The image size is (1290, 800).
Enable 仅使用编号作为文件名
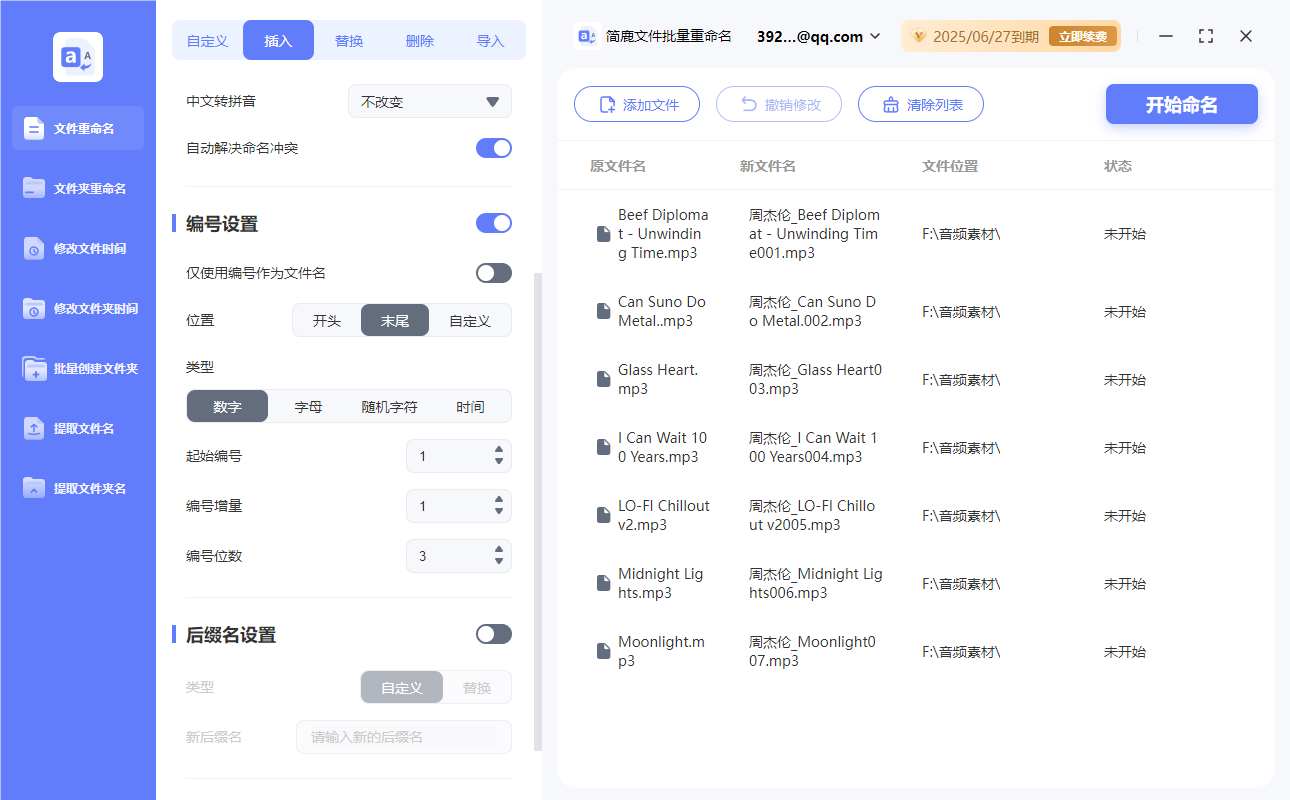point(493,272)
